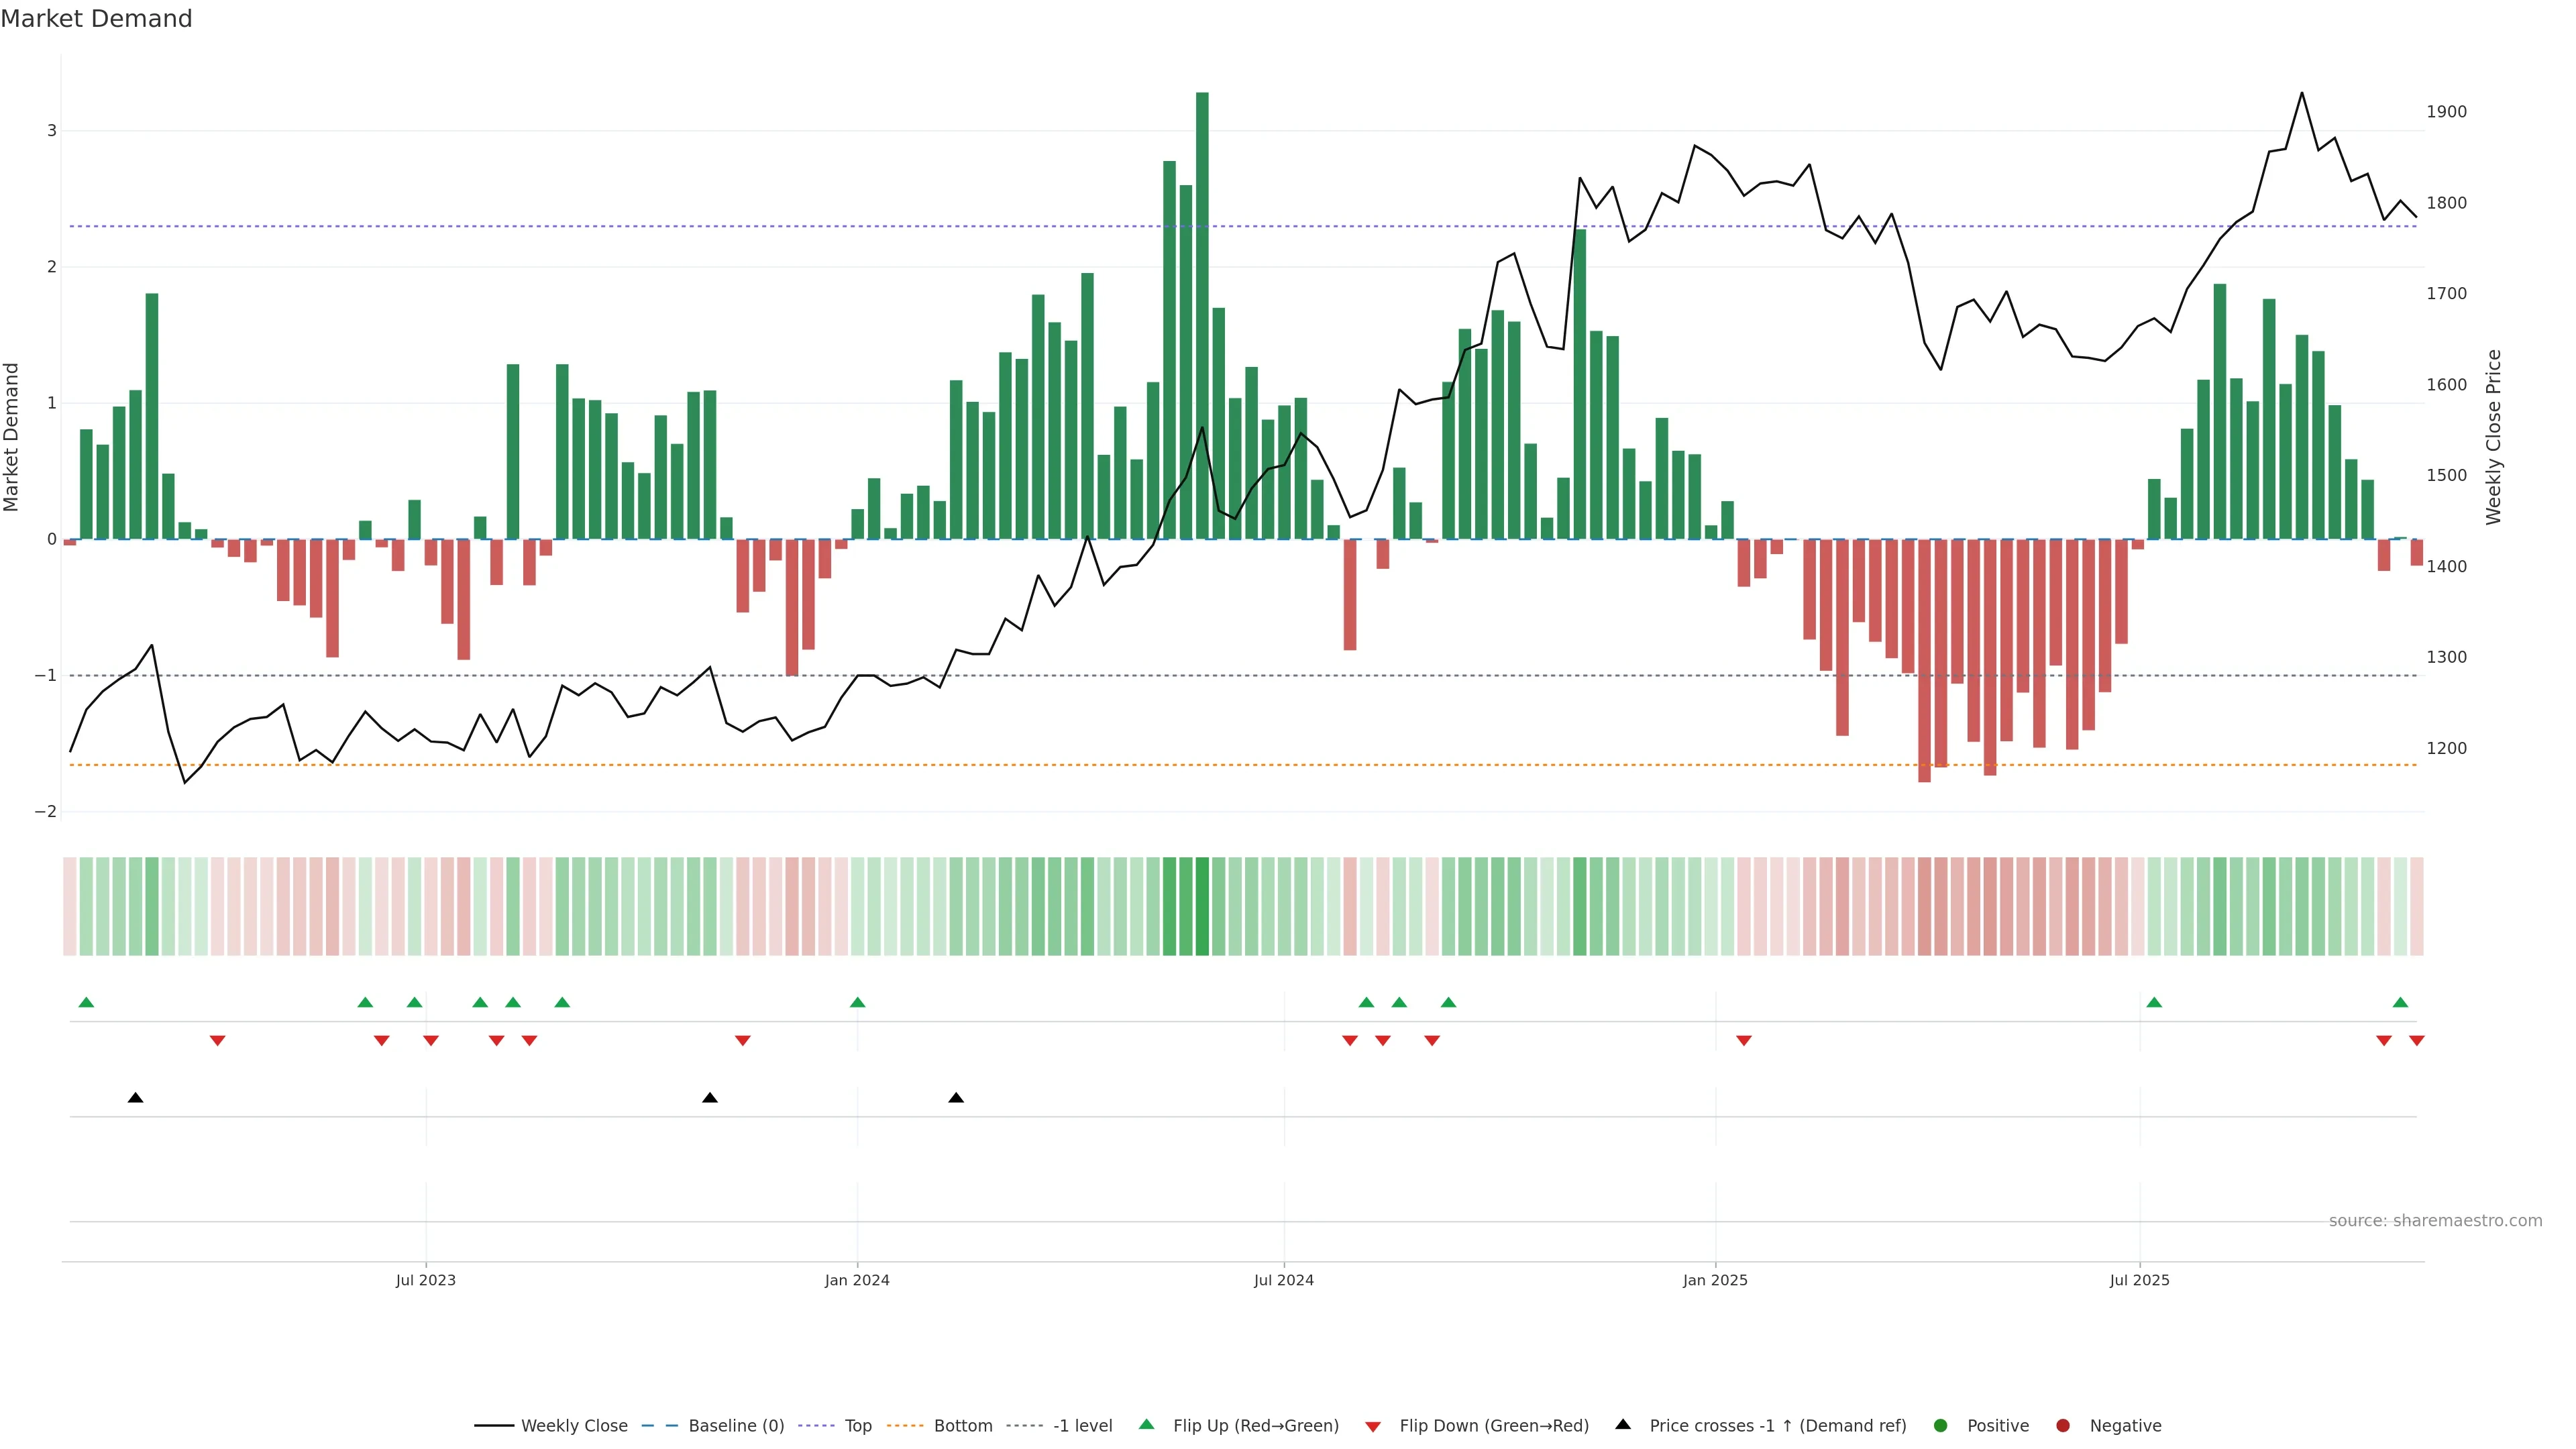Screen dimensions: 2576x1449
Task: Click the red Negative legend dot
Action: (x=2063, y=1425)
